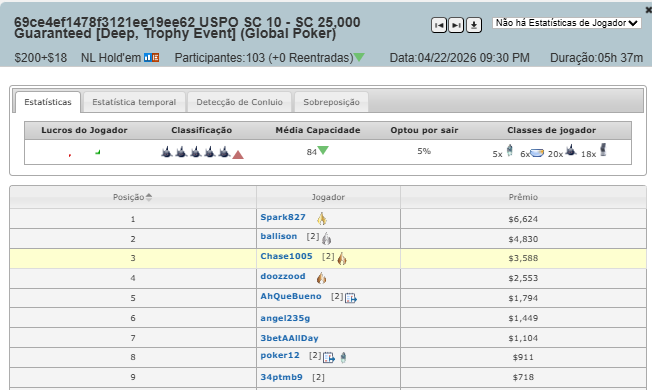Click the flame icon next to Spark827
The height and width of the screenshot is (390, 652).
(322, 218)
